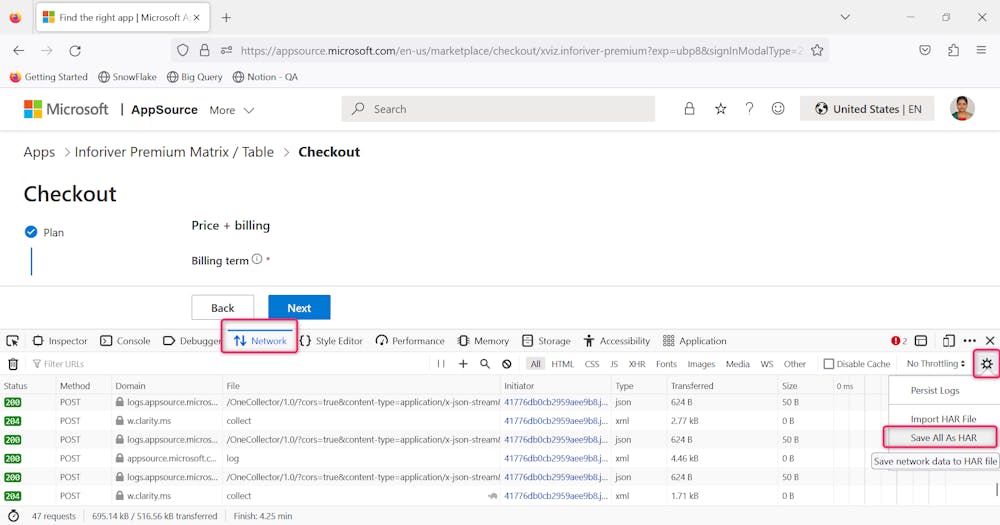Open request blocking icon
This screenshot has height=525, width=1000.
[x=507, y=364]
